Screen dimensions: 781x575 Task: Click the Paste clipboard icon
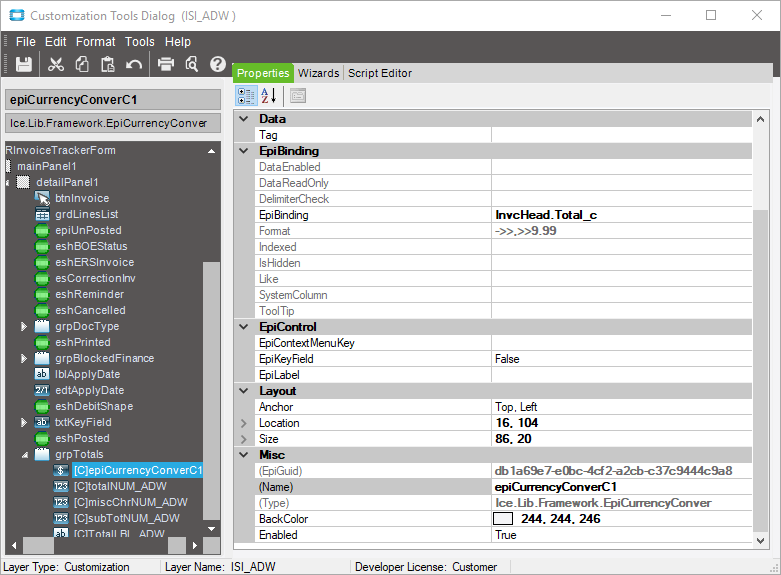[107, 64]
